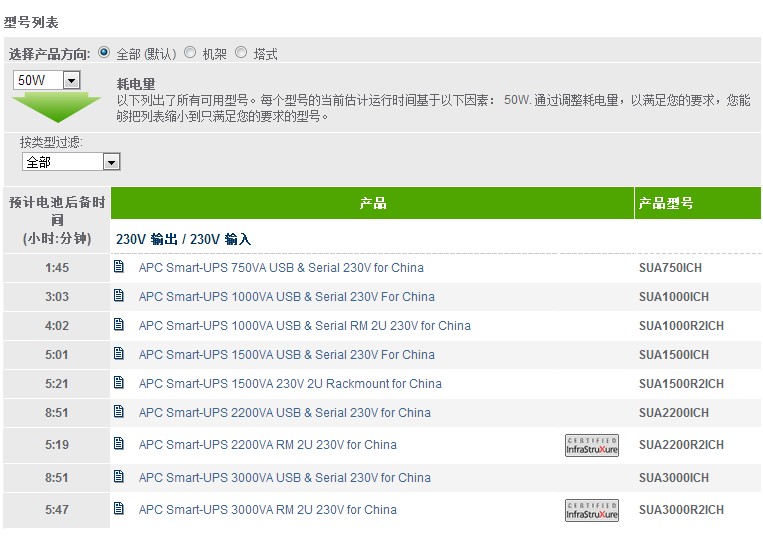Open the 按类型过滤 全部 dropdown
The width and height of the screenshot is (763, 537).
point(71,161)
